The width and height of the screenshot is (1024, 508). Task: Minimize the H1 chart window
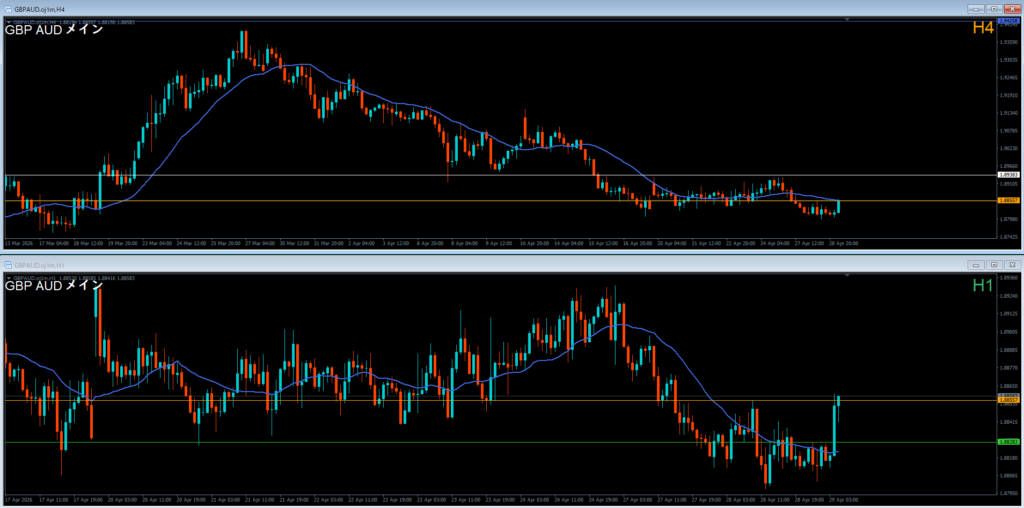click(x=975, y=264)
